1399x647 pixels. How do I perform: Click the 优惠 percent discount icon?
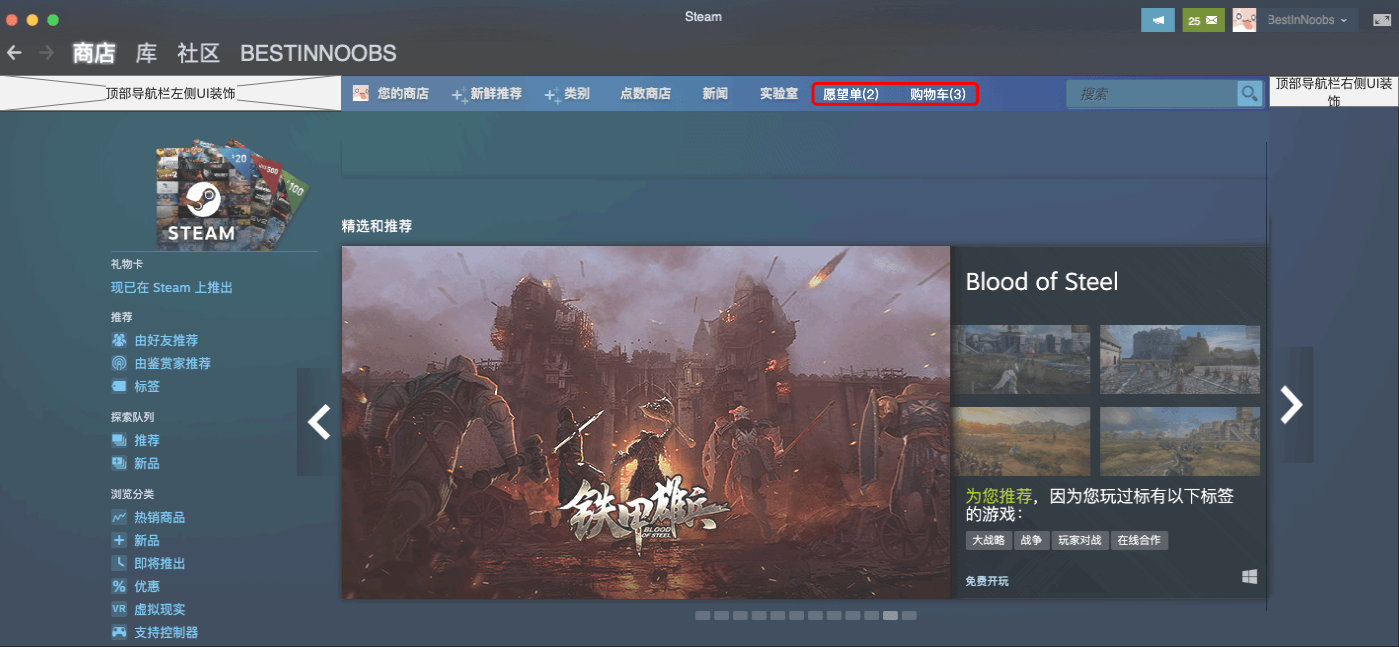point(121,586)
